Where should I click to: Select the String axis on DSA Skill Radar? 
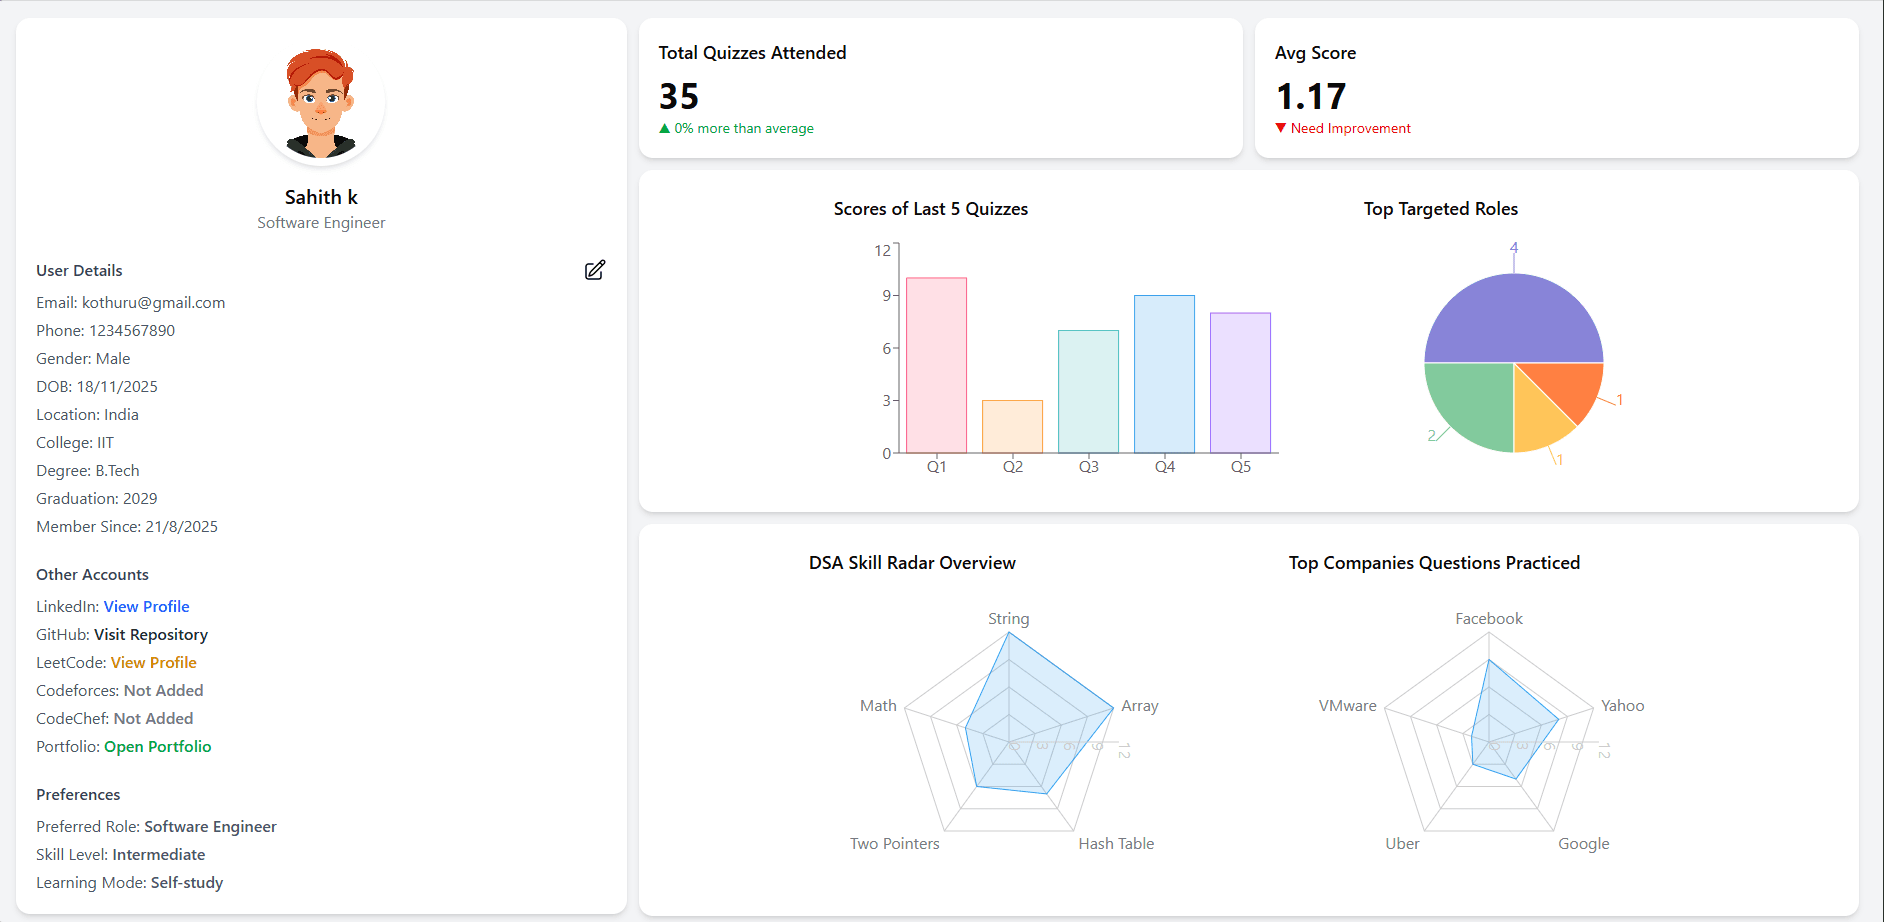point(1008,618)
